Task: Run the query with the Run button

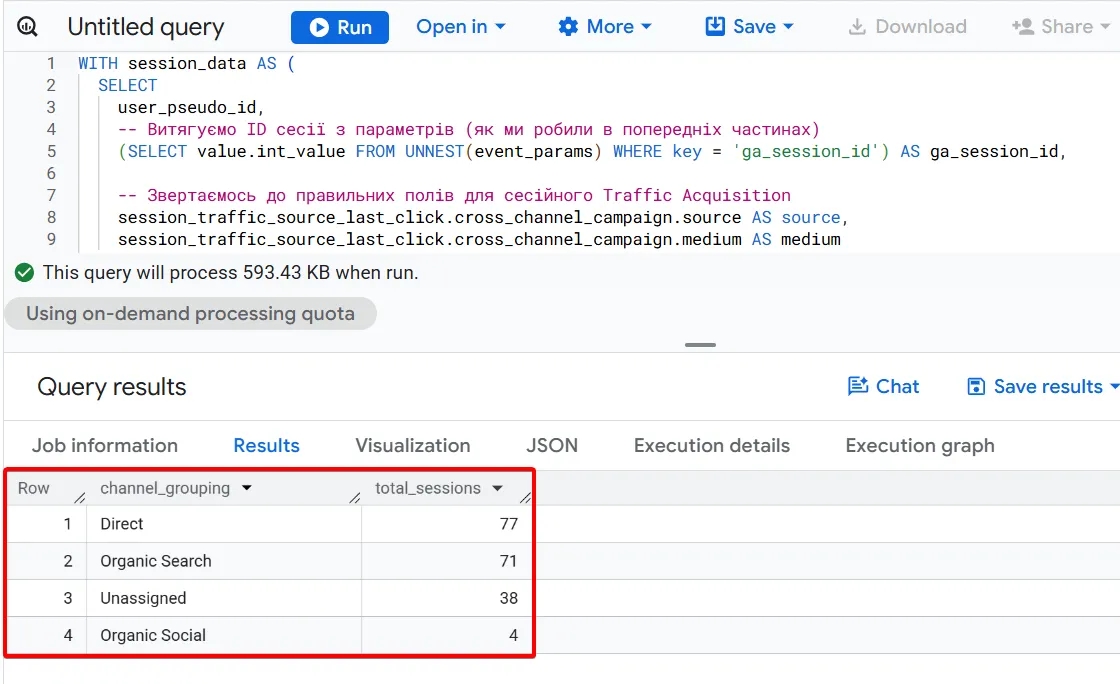Action: (x=340, y=27)
